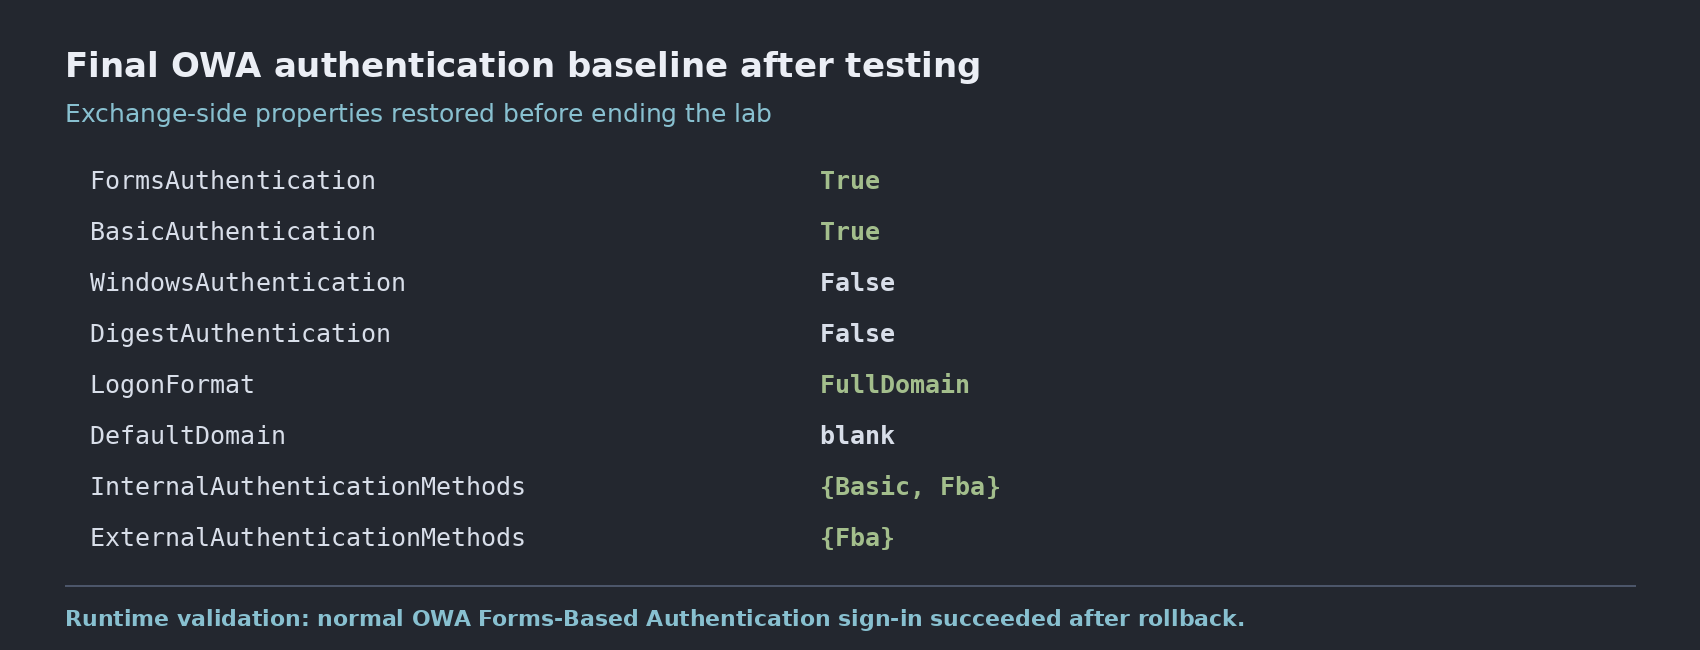The width and height of the screenshot is (1700, 650).
Task: Click the title Final OWA authentication baseline
Action: tap(523, 66)
